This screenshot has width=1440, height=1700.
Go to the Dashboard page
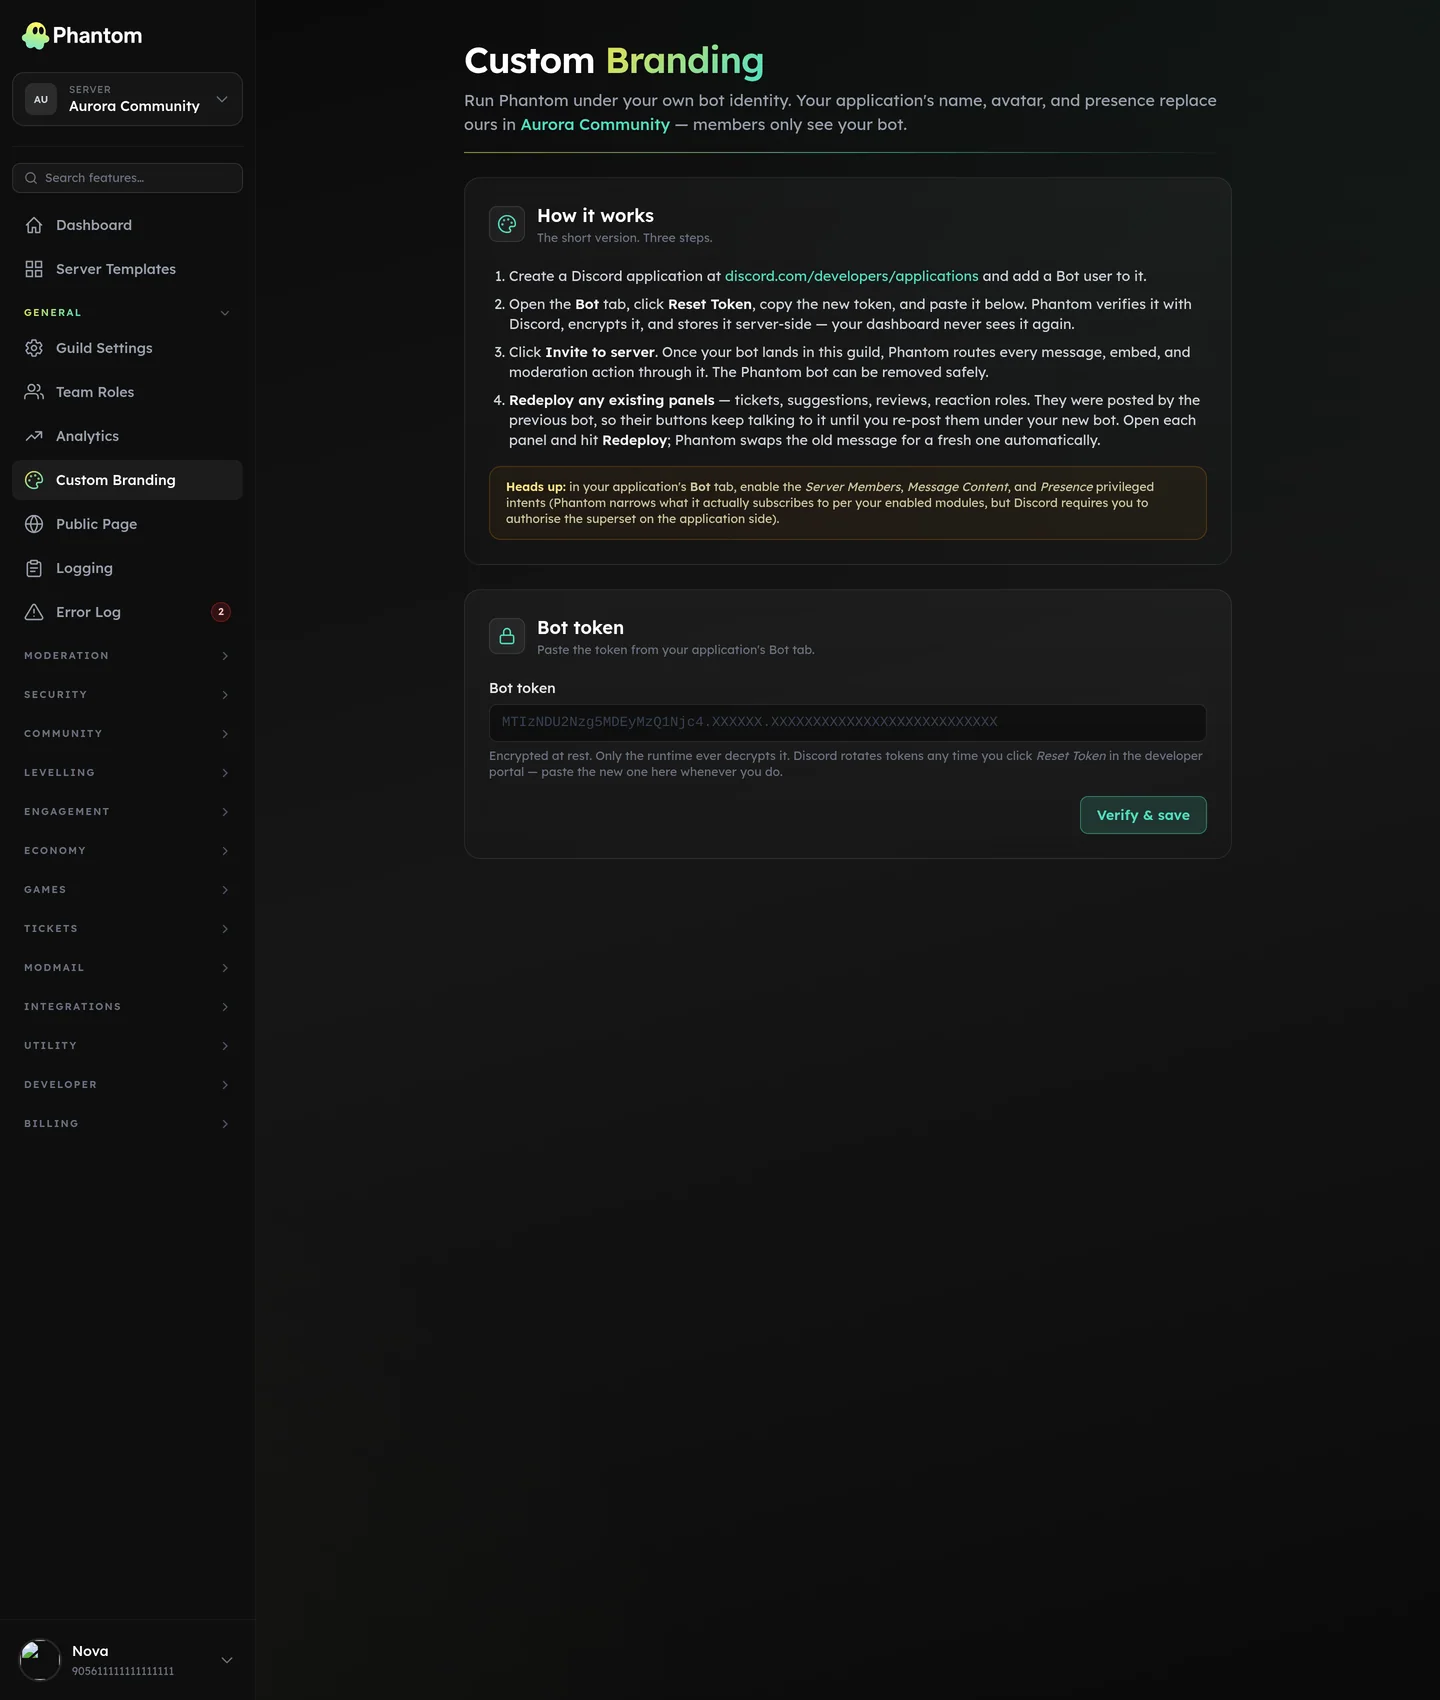[x=127, y=225]
